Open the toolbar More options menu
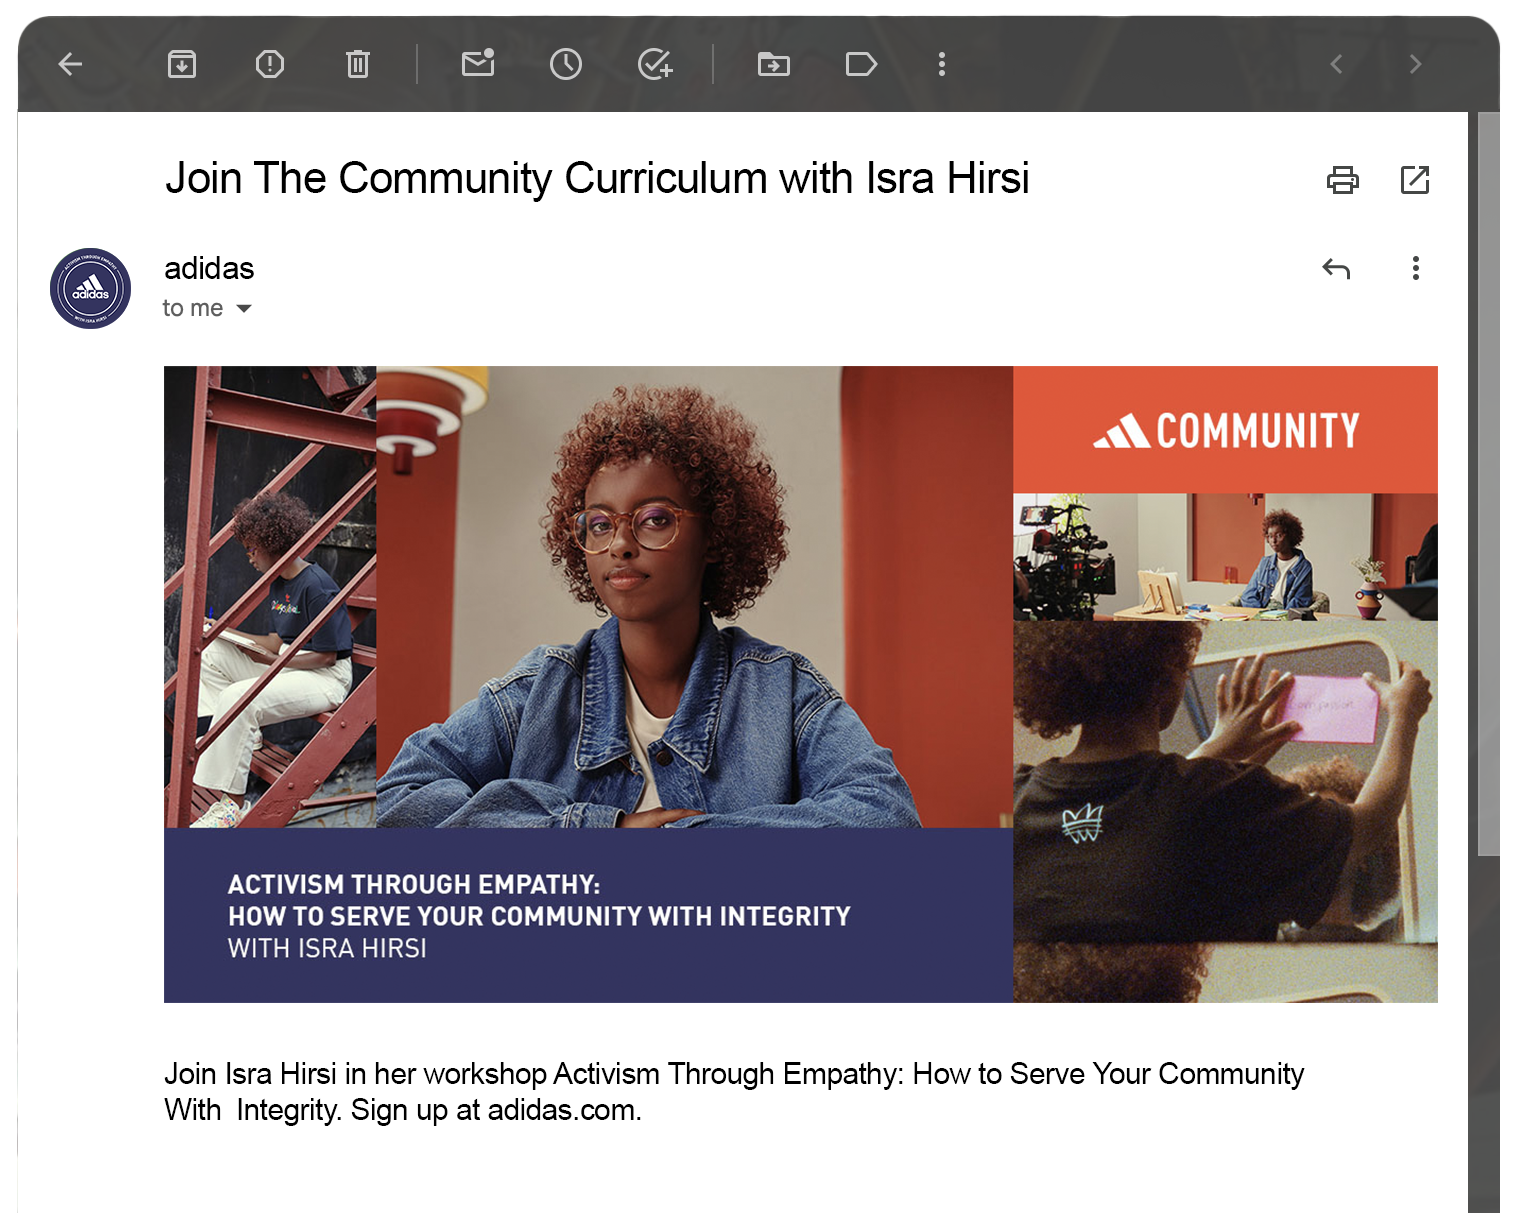Image resolution: width=1520 pixels, height=1213 pixels. pos(942,65)
